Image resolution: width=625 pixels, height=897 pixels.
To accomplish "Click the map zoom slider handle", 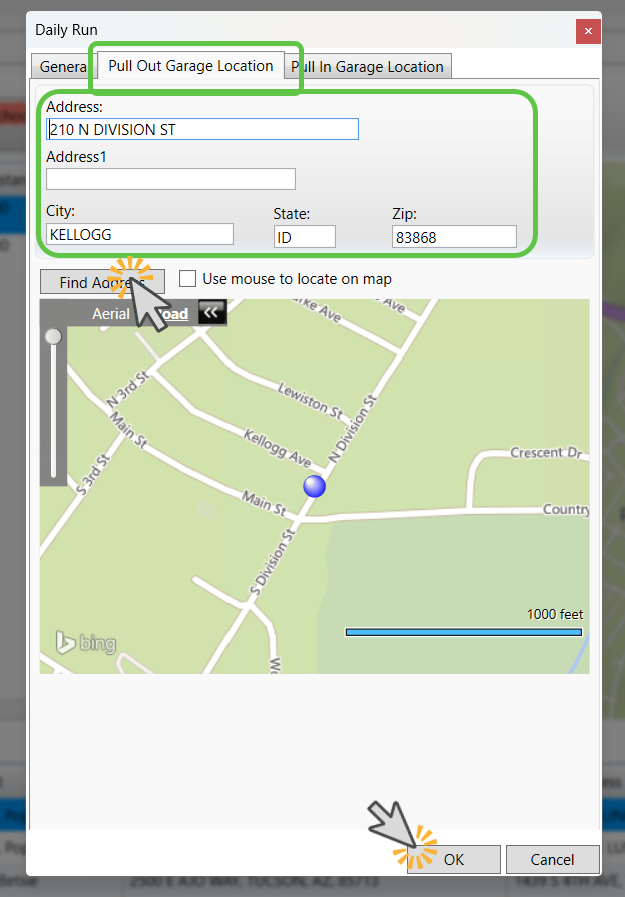I will coord(53,337).
